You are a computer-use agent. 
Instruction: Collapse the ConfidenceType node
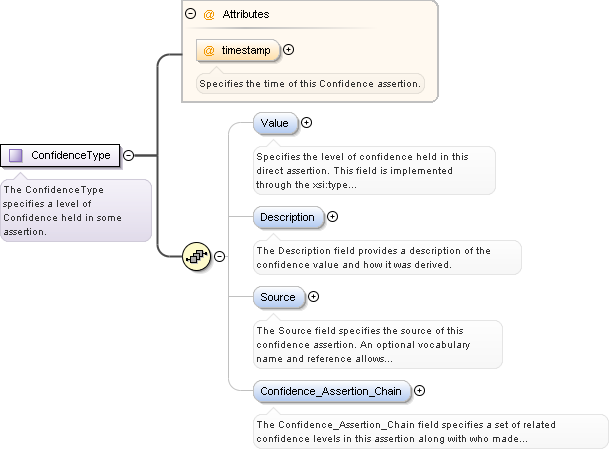(x=129, y=155)
